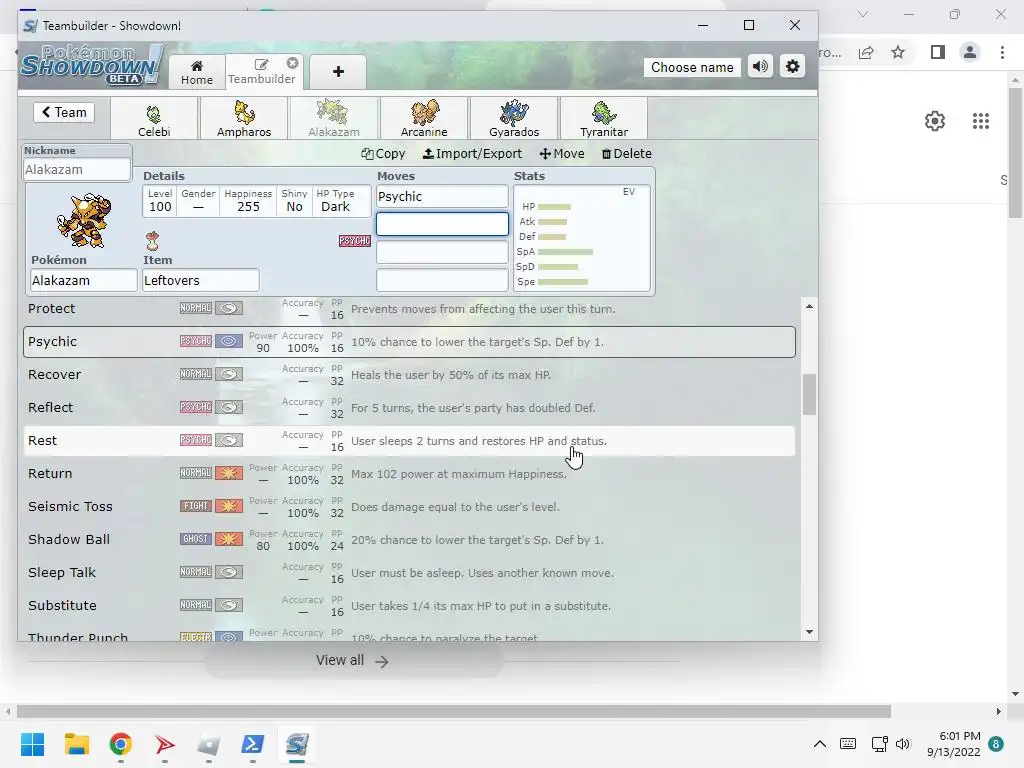Click the special category icon on Psychic row
This screenshot has height=768, width=1024.
click(229, 341)
